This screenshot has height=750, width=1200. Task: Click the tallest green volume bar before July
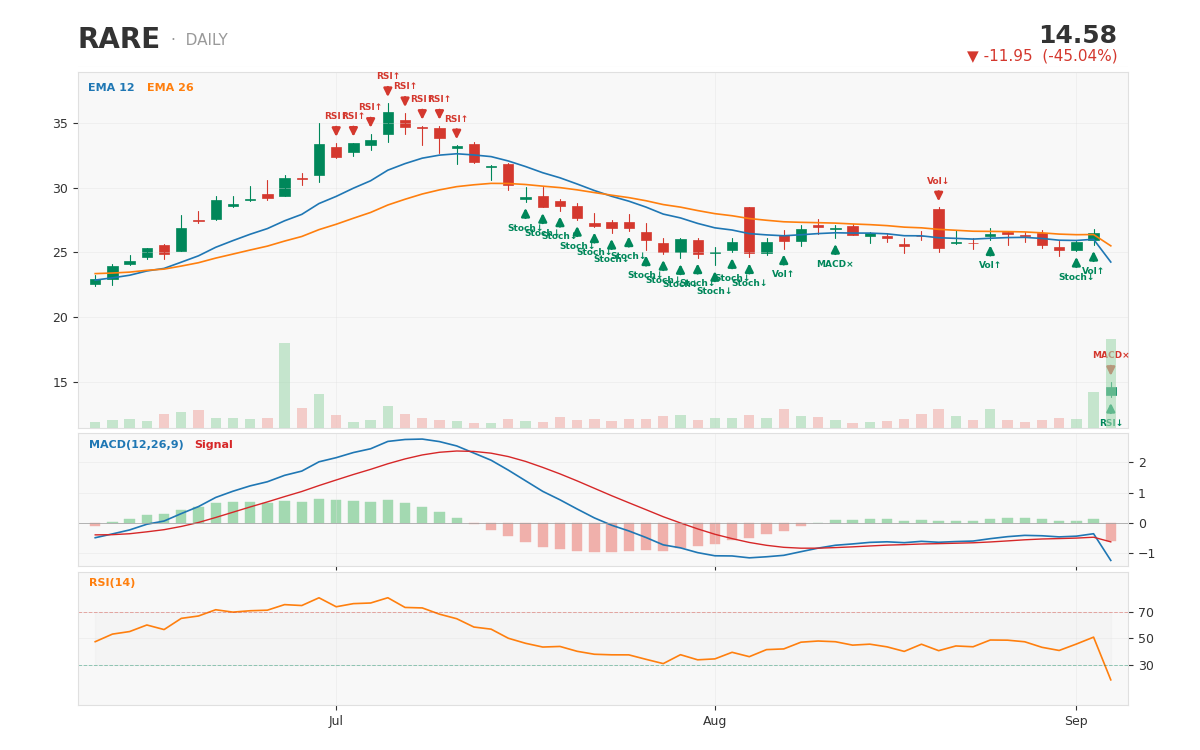(x=285, y=385)
